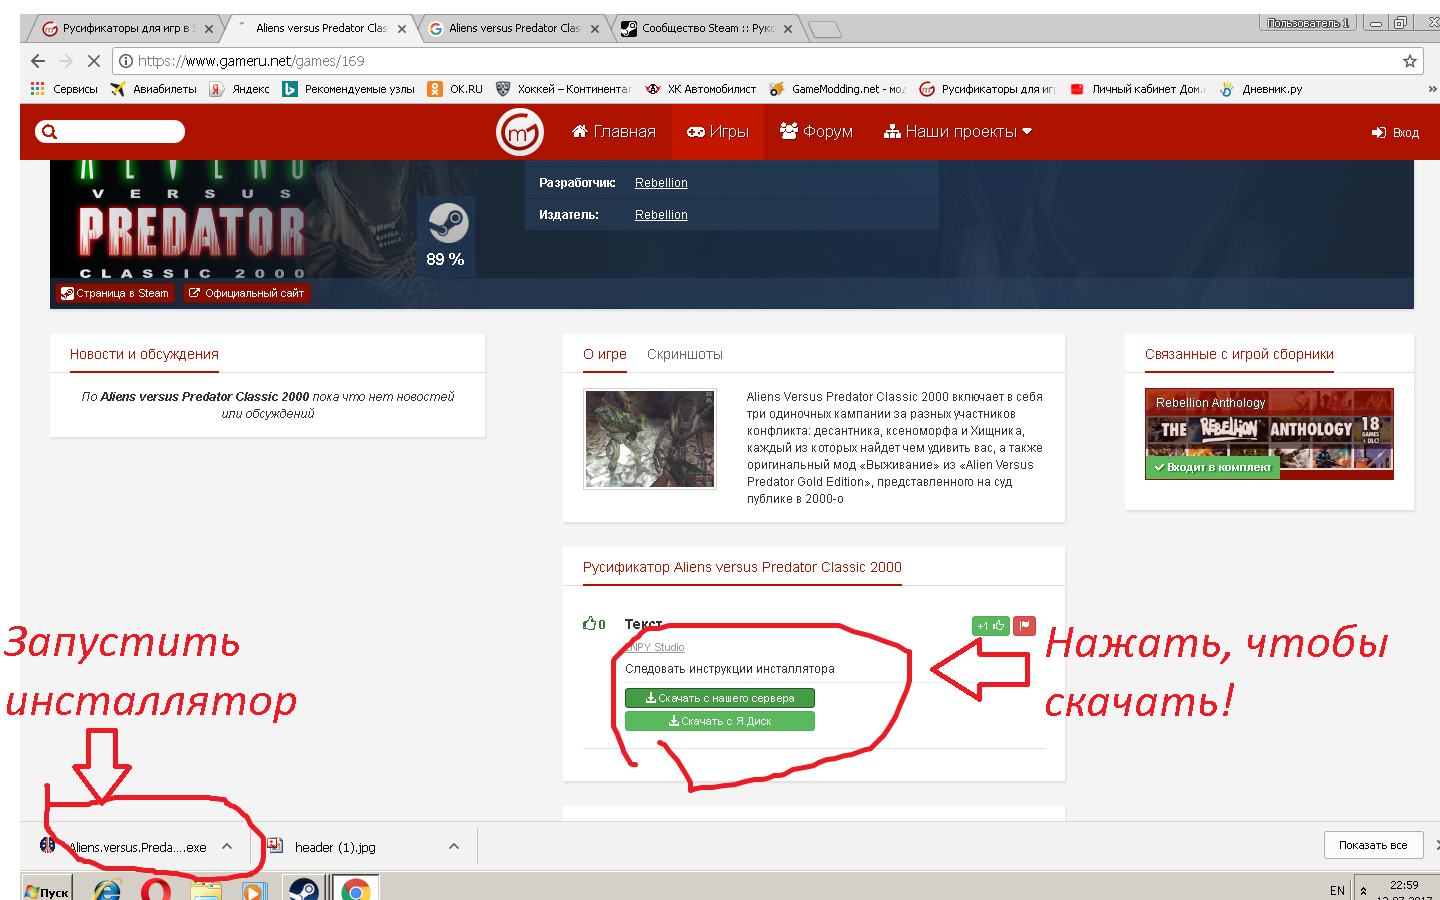The height and width of the screenshot is (900, 1440).
Task: Open the Игры section
Action: pyautogui.click(x=718, y=132)
